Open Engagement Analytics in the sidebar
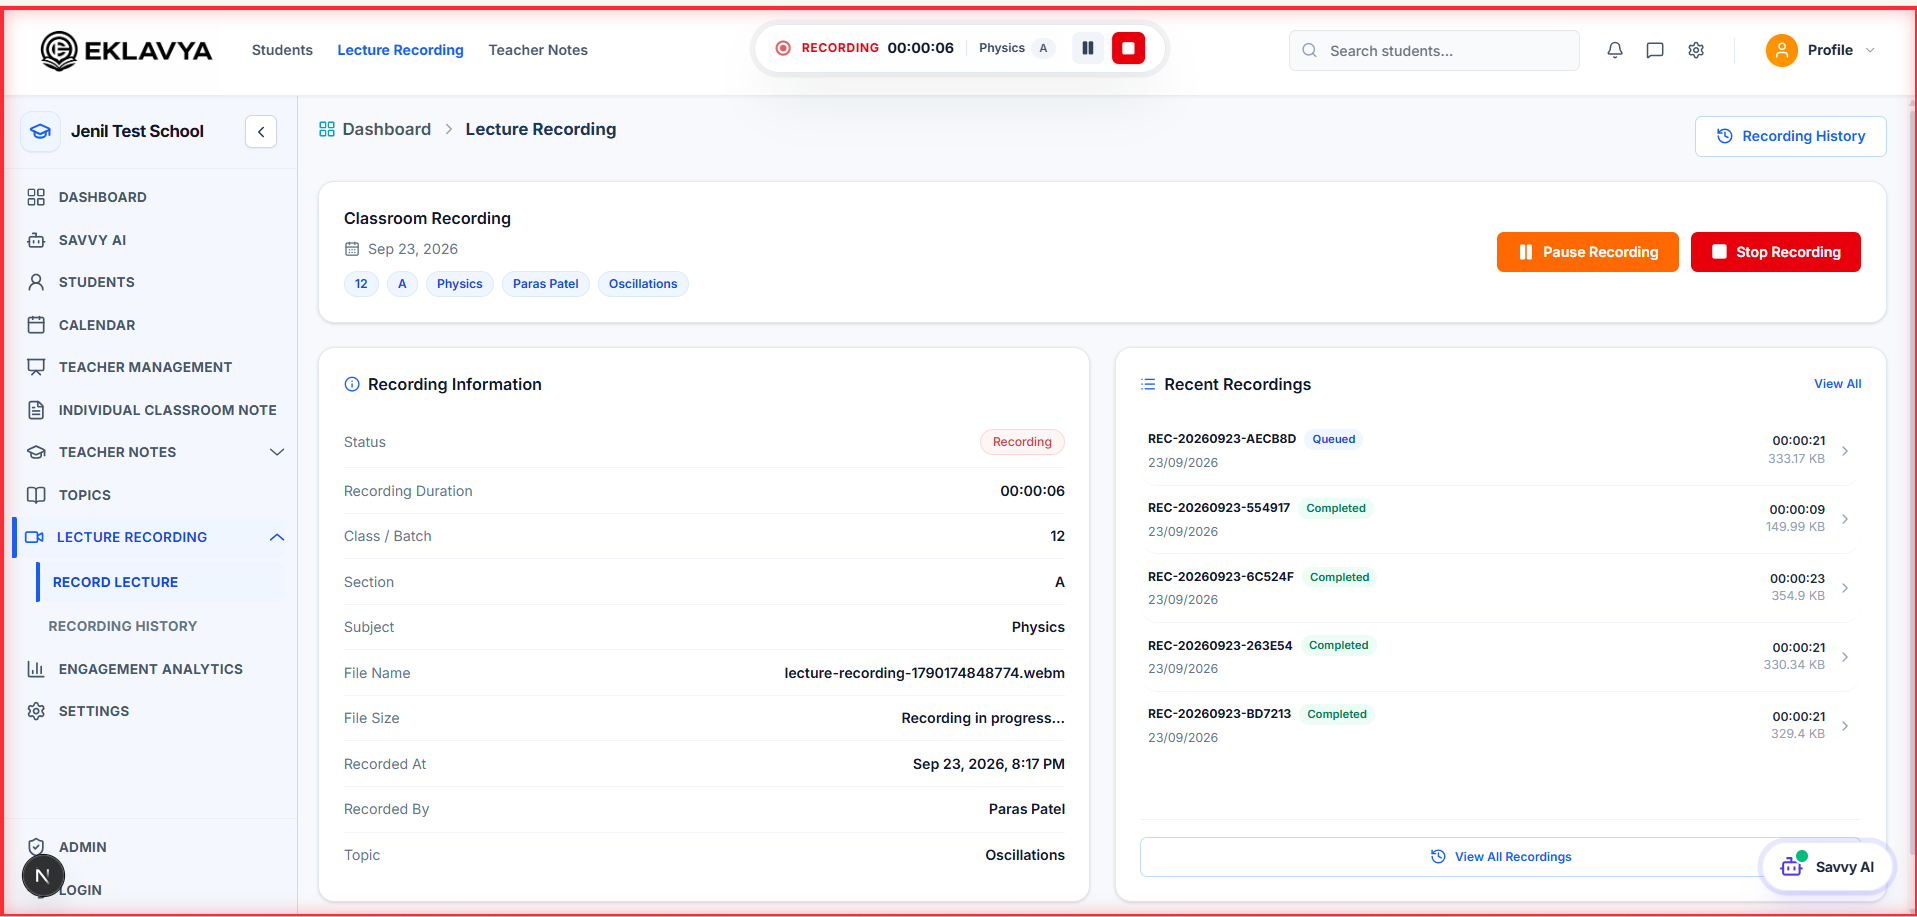This screenshot has height=917, width=1917. point(150,669)
